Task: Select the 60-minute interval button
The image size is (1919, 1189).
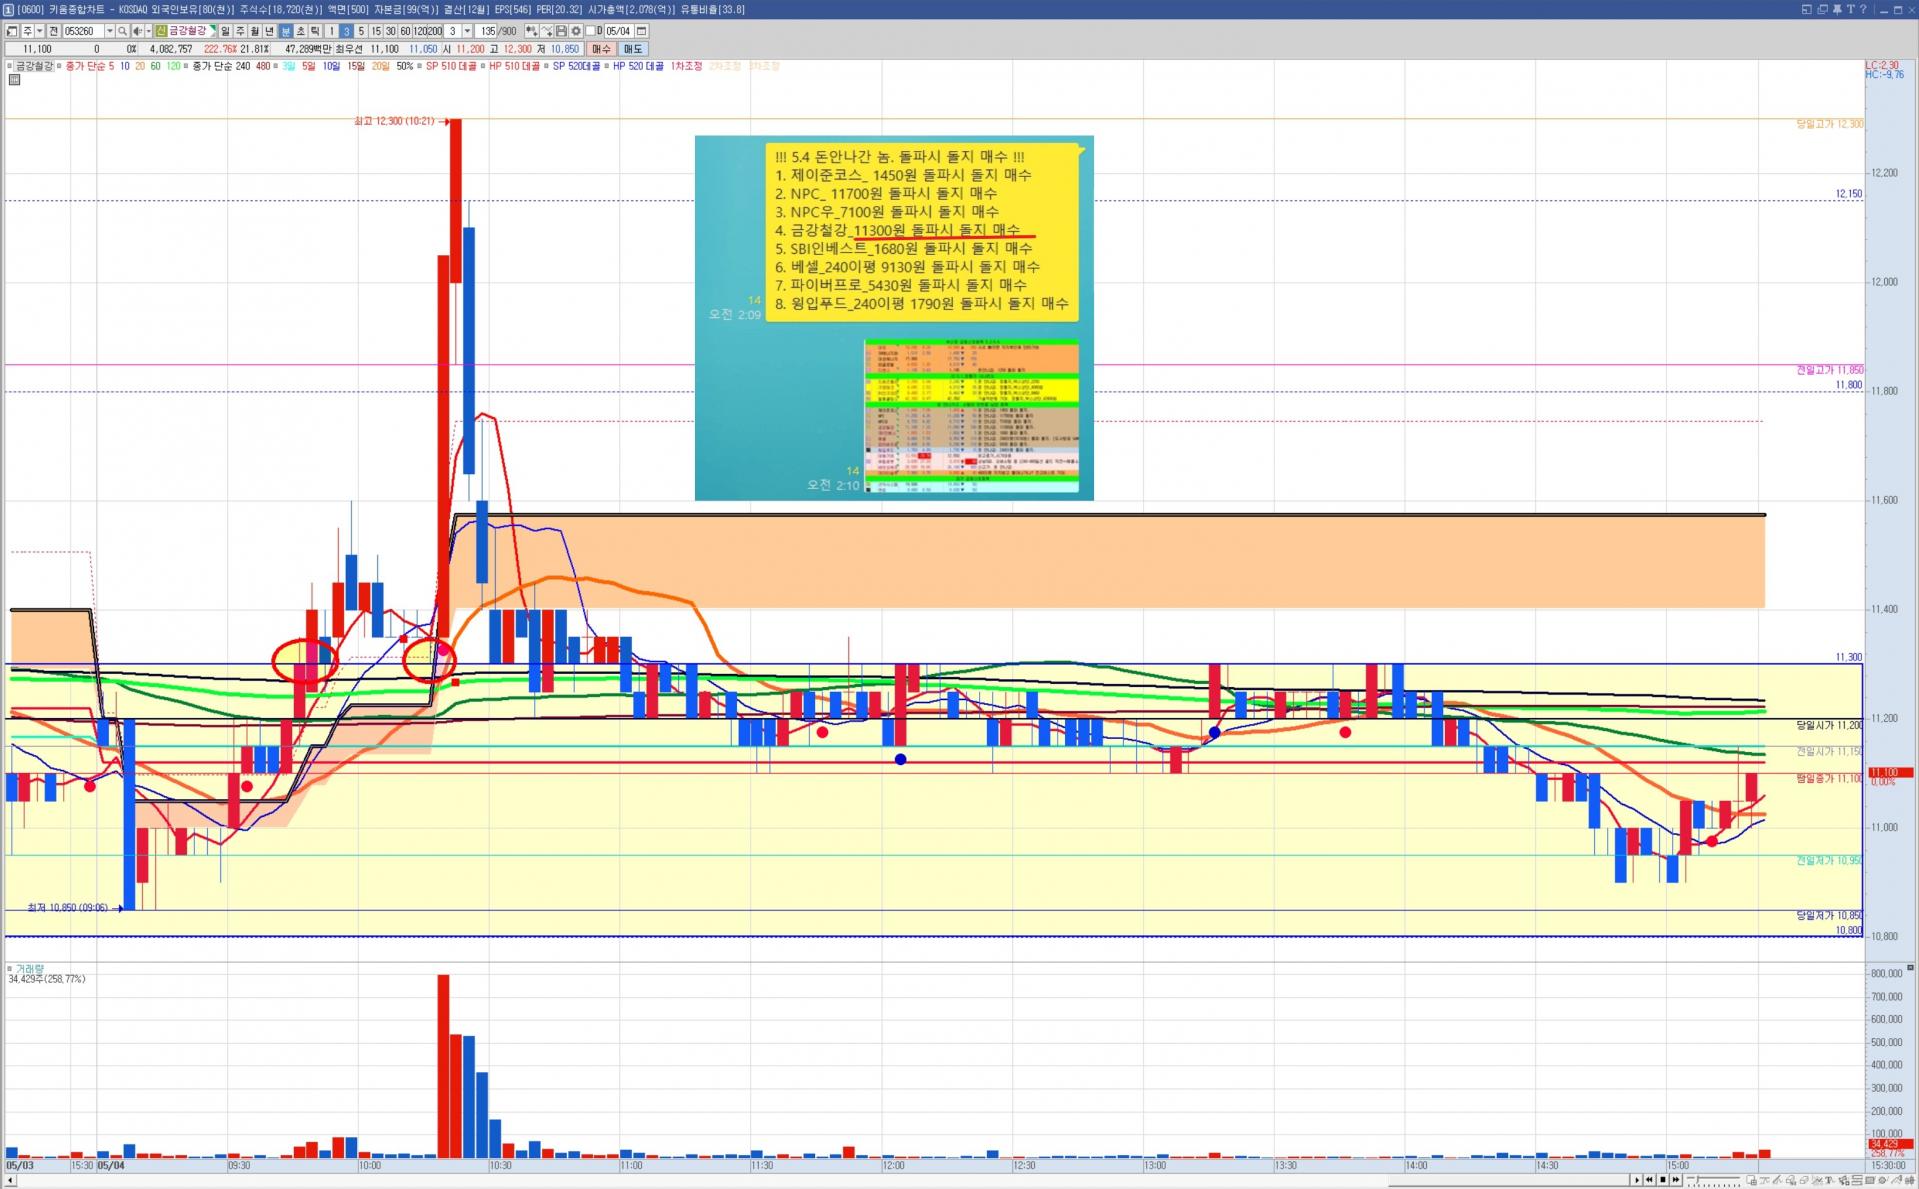Action: (405, 31)
